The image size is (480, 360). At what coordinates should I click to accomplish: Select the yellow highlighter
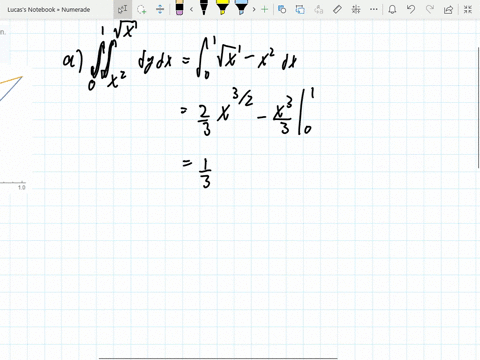point(222,8)
